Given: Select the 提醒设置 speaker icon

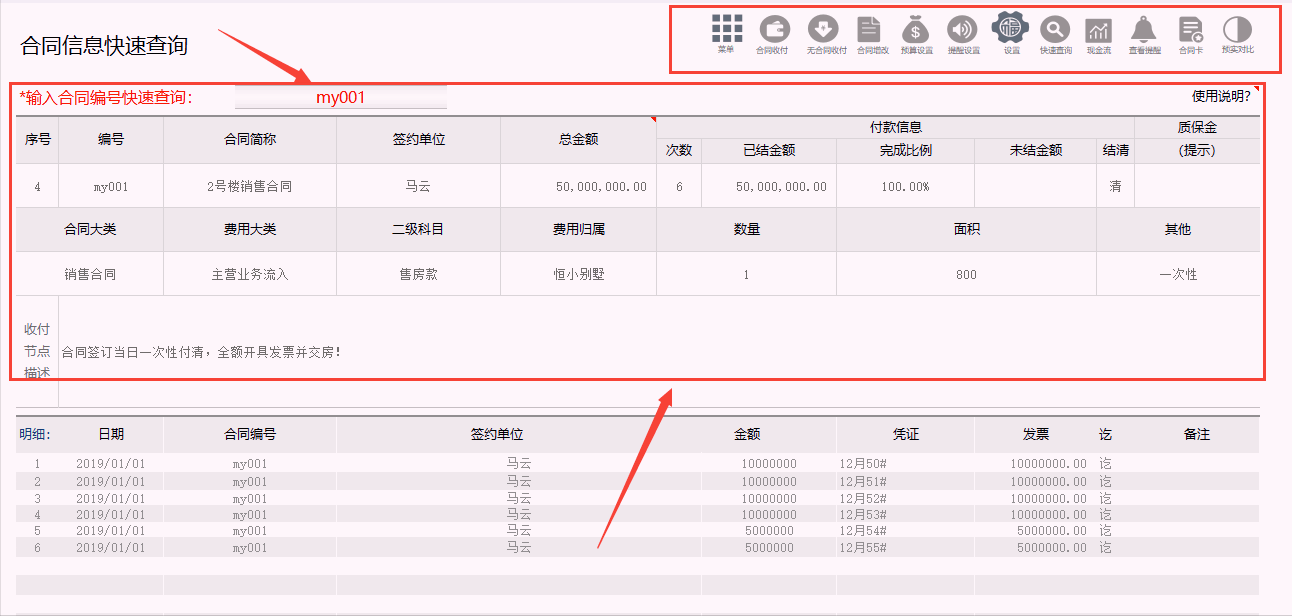Looking at the screenshot, I should point(962,30).
